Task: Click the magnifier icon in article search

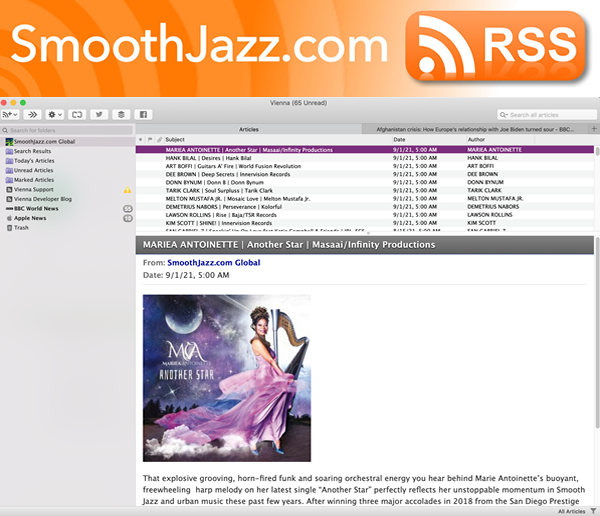Action: point(504,115)
